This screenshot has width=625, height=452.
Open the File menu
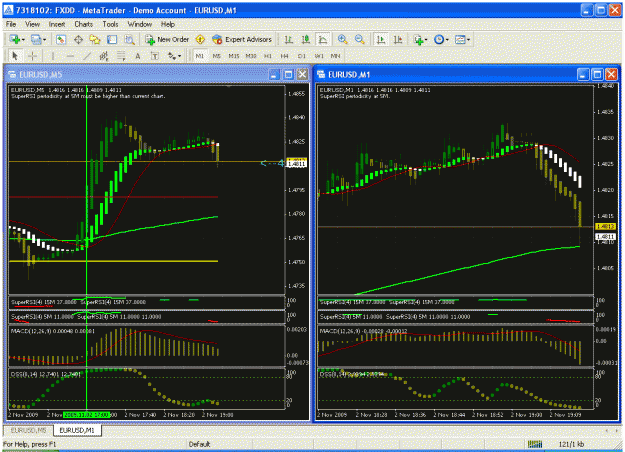(11, 24)
